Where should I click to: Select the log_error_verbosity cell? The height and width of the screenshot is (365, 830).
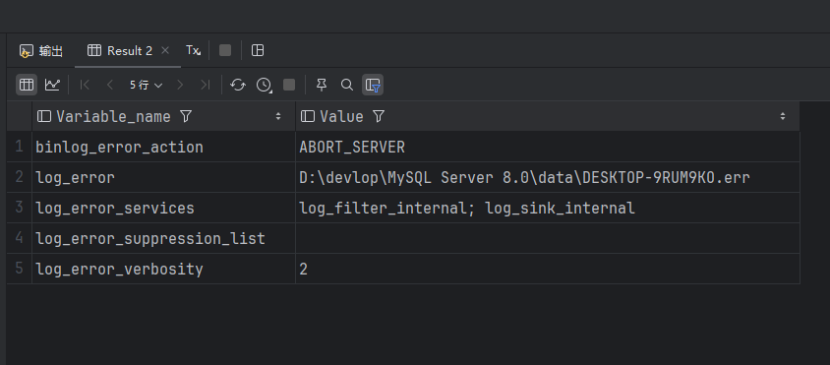click(x=164, y=269)
